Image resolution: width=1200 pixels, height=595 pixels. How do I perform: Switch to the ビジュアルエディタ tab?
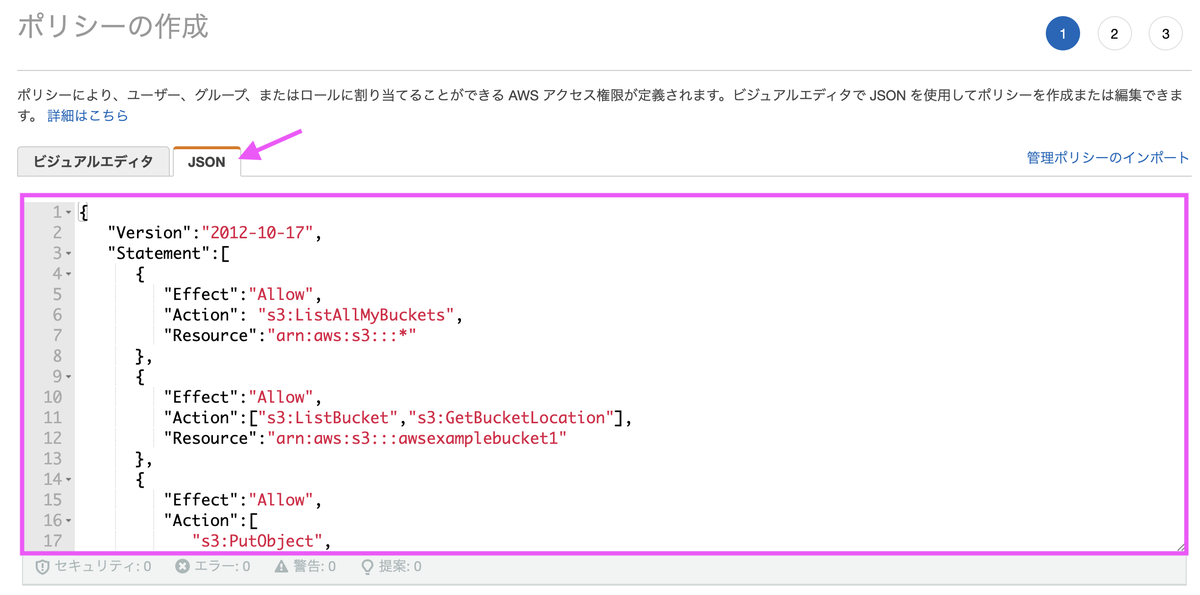pos(93,161)
